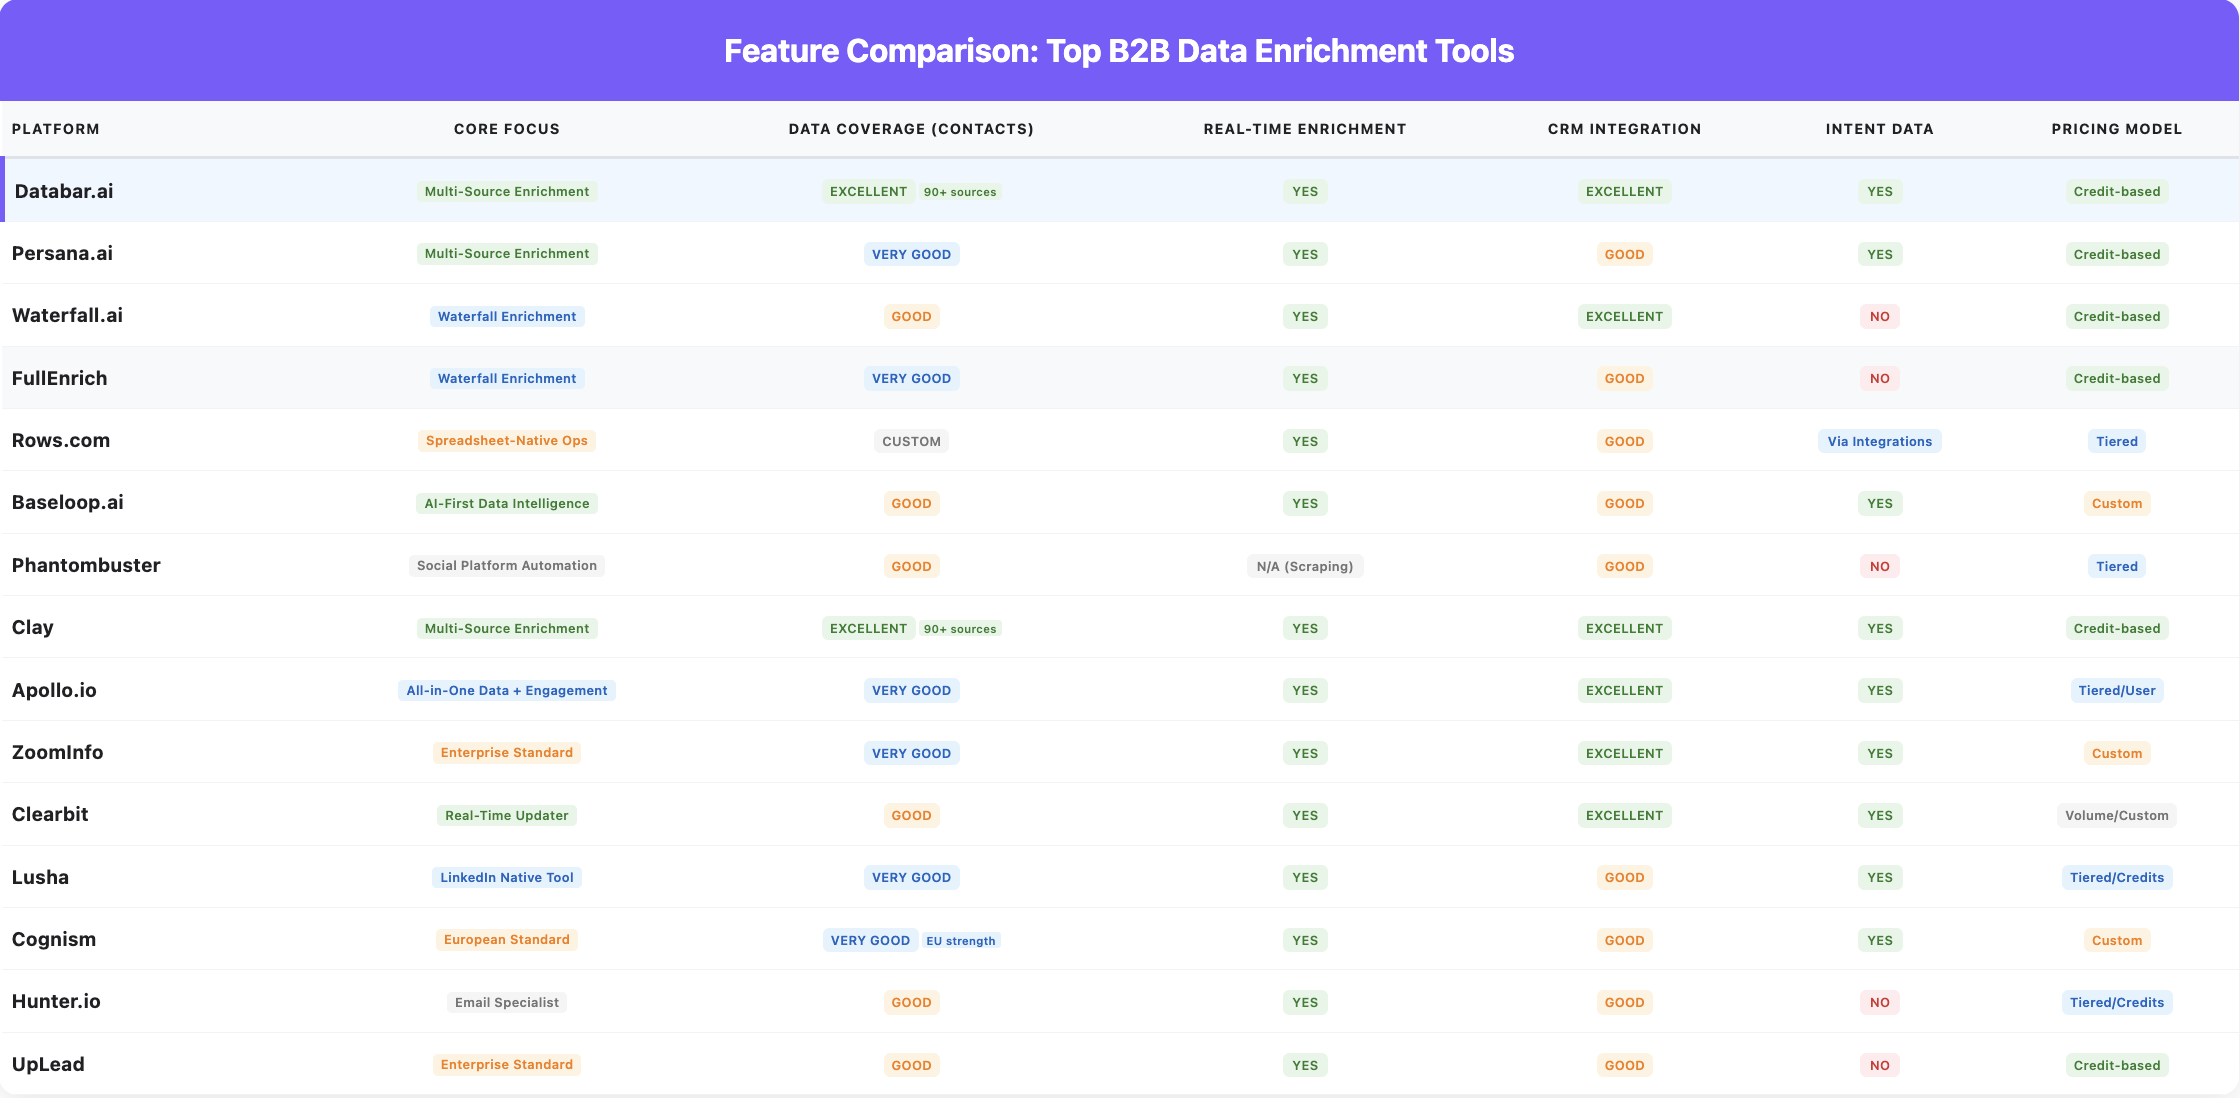
Task: Click Clay's 90+ sources badge
Action: (x=960, y=629)
